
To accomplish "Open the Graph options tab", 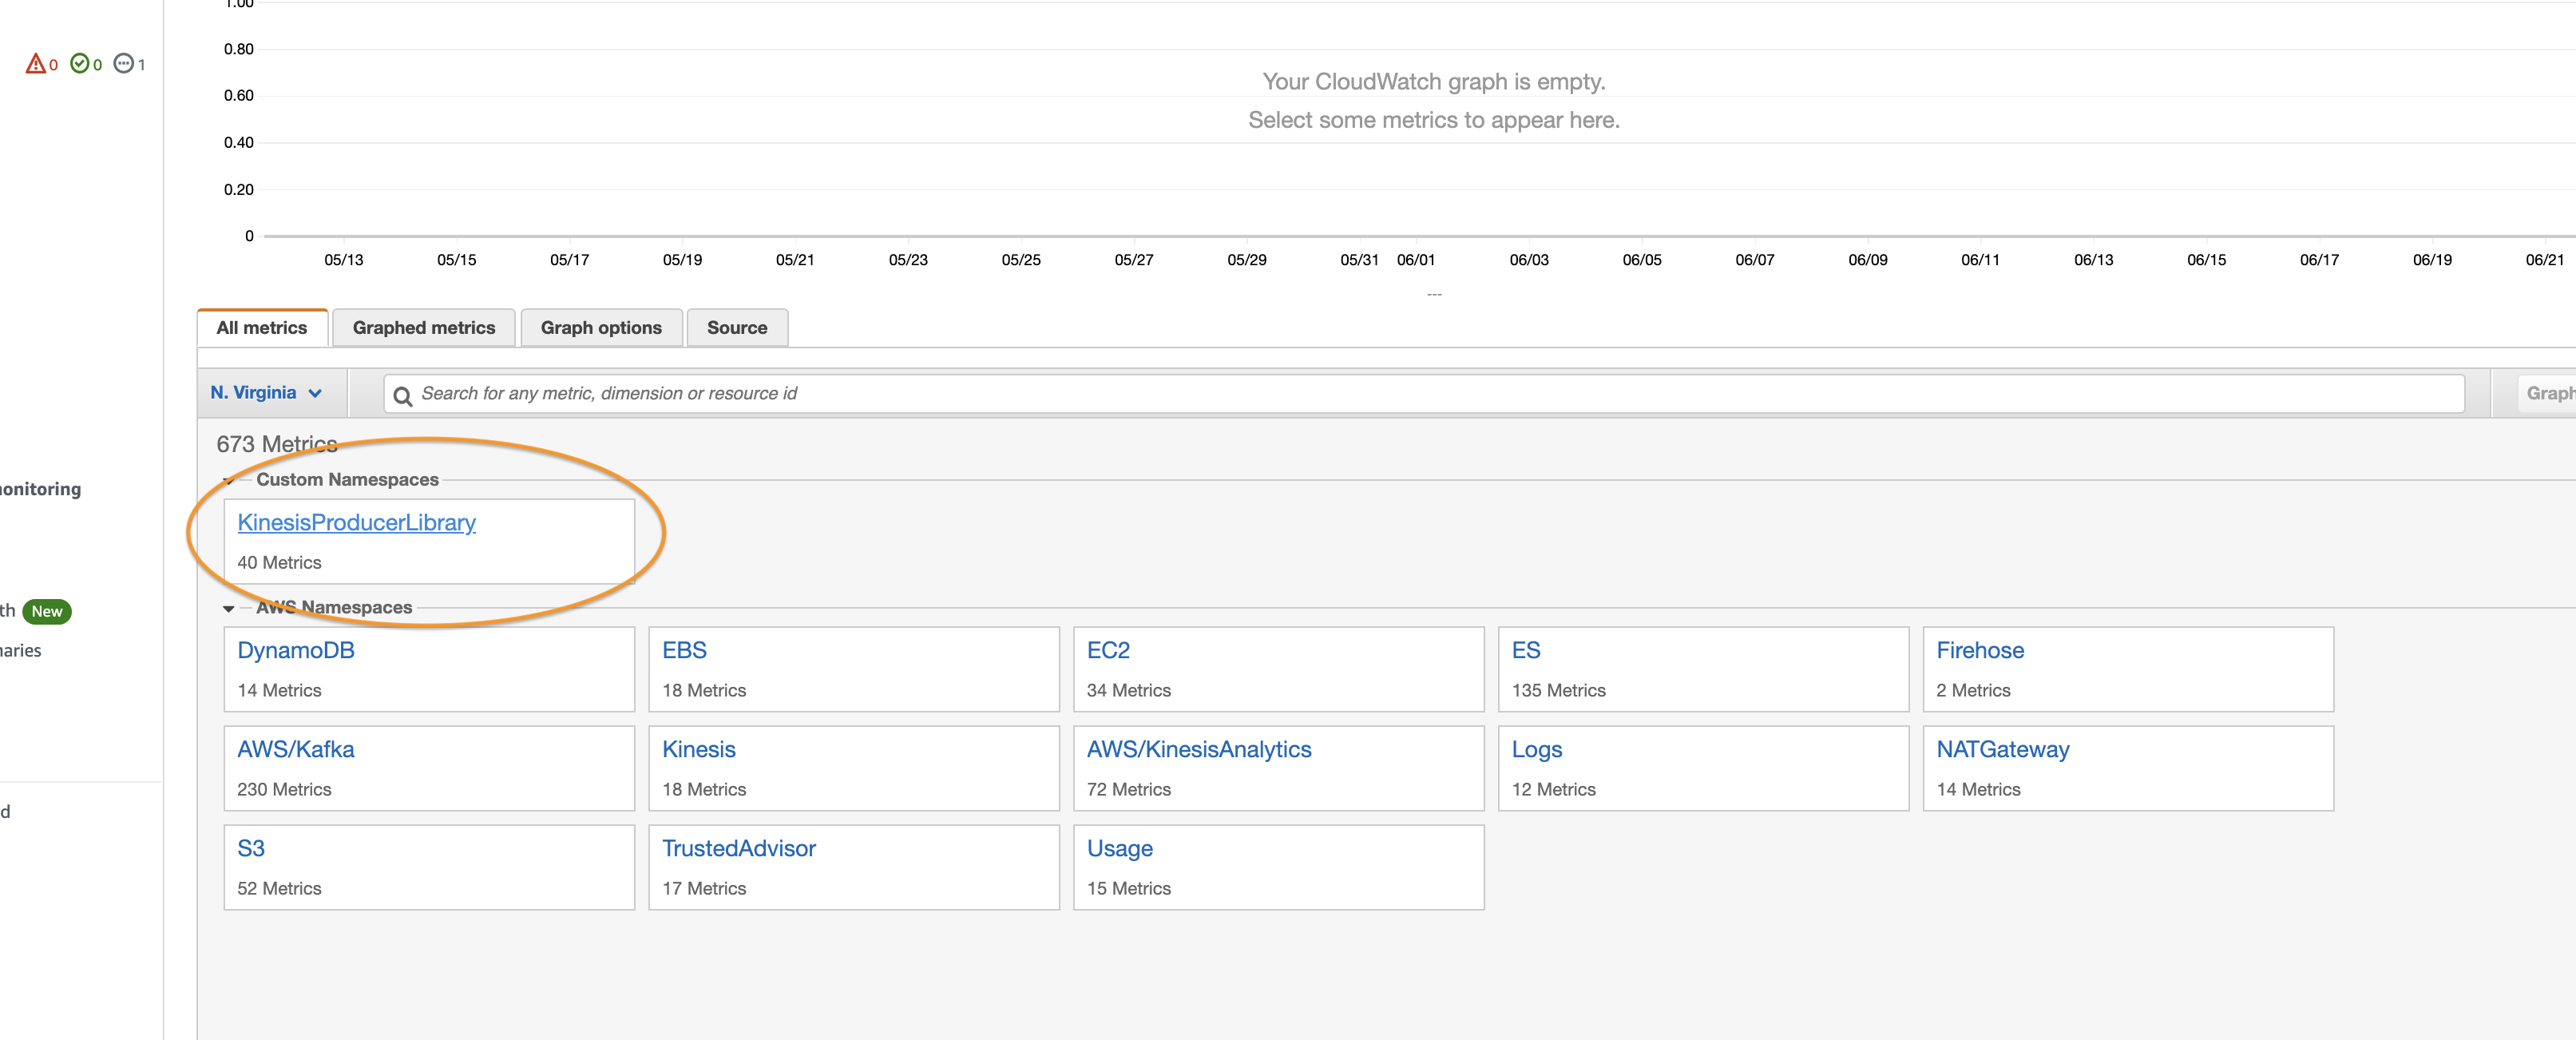I will pos(600,327).
